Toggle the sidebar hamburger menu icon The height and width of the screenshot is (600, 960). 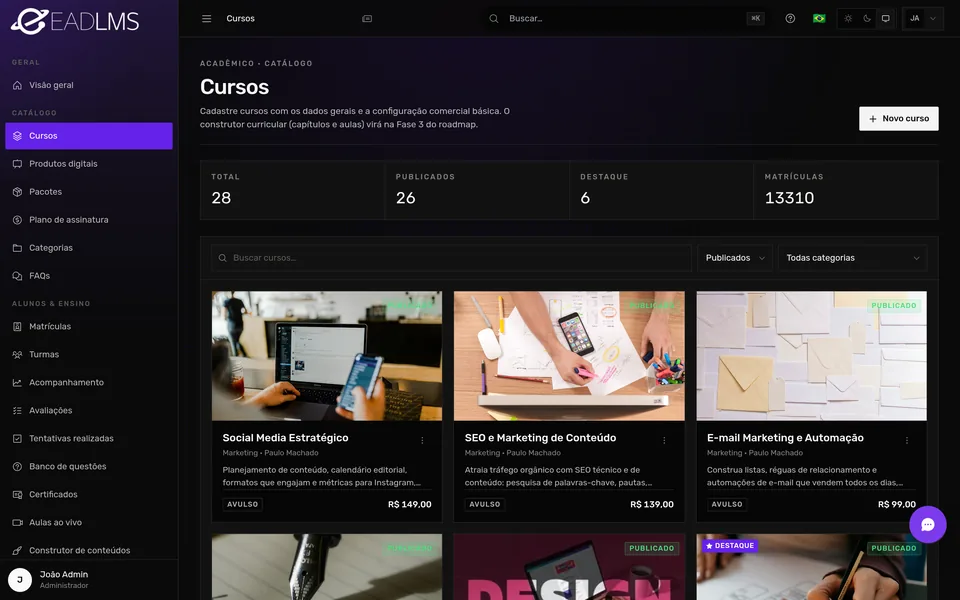click(206, 18)
